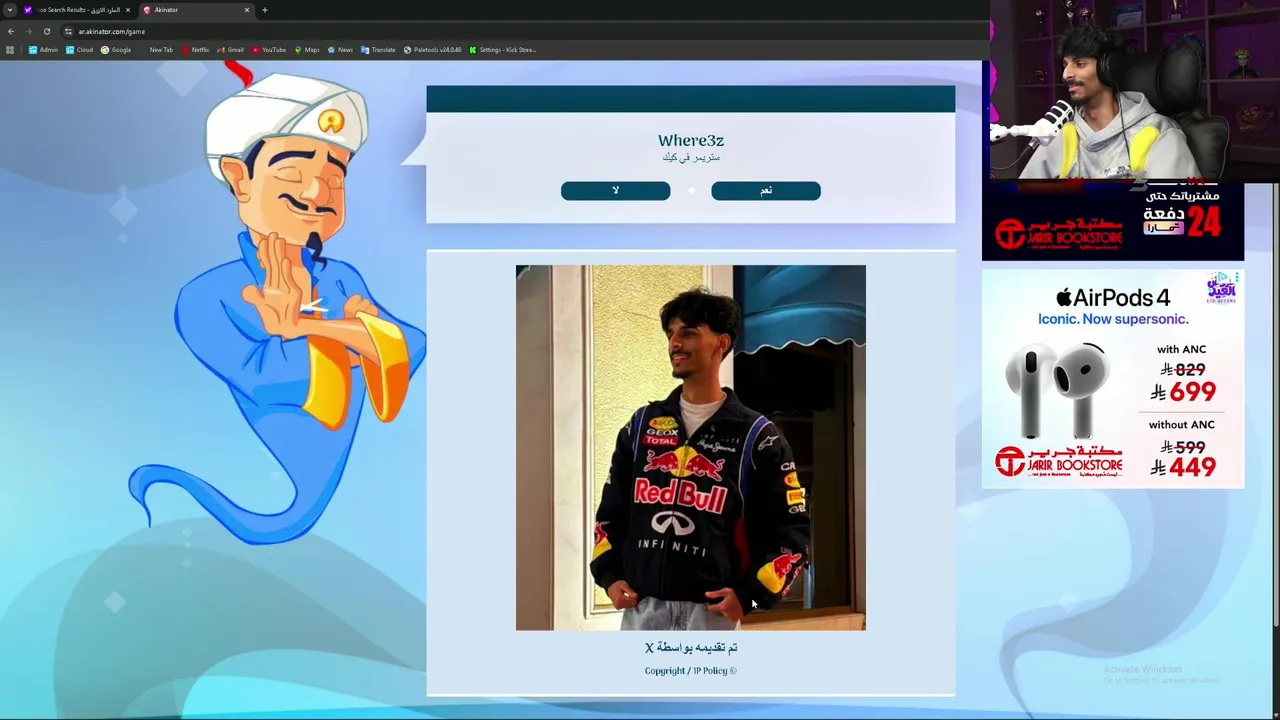Screen dimensions: 1280x720
Task: Open the Translate bookmark
Action: [378, 50]
